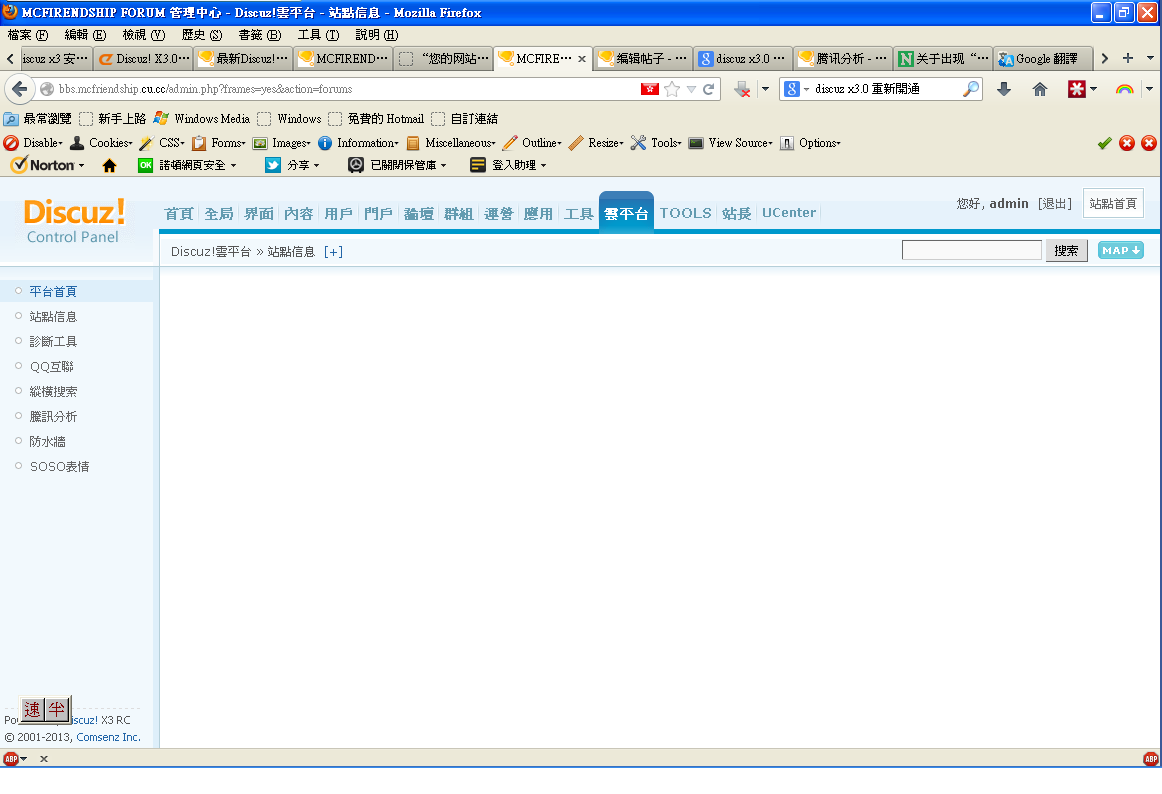Select SOSO表情 in sidebar
The width and height of the screenshot is (1162, 794).
(x=59, y=467)
